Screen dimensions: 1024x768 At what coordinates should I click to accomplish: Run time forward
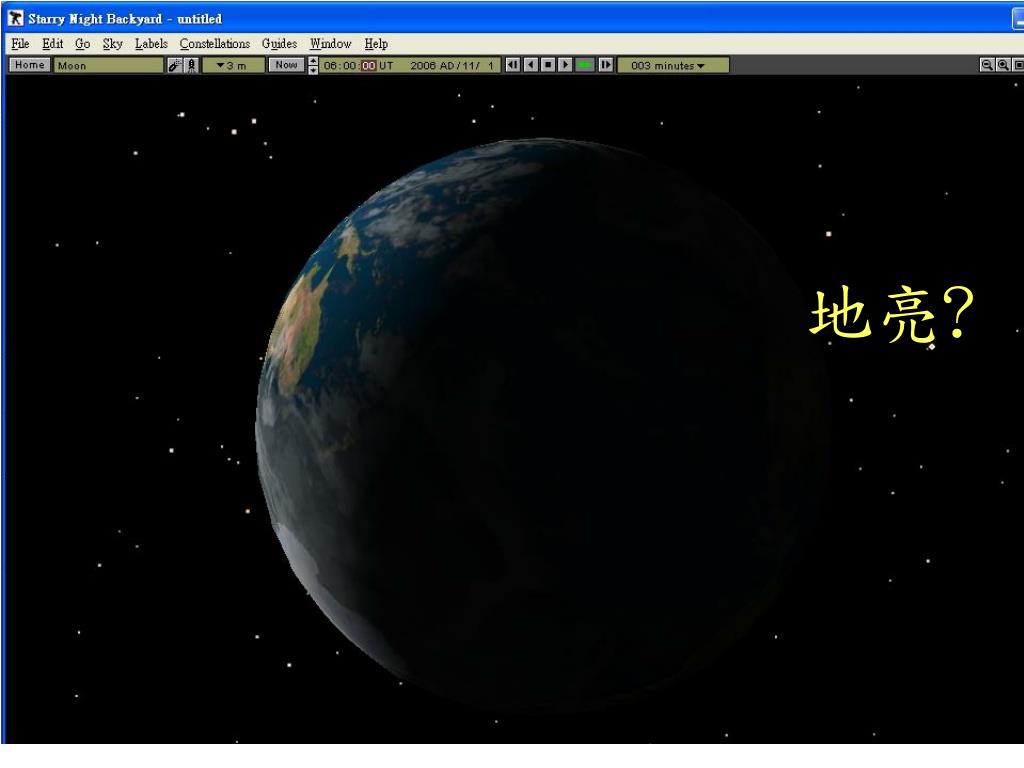(x=566, y=65)
